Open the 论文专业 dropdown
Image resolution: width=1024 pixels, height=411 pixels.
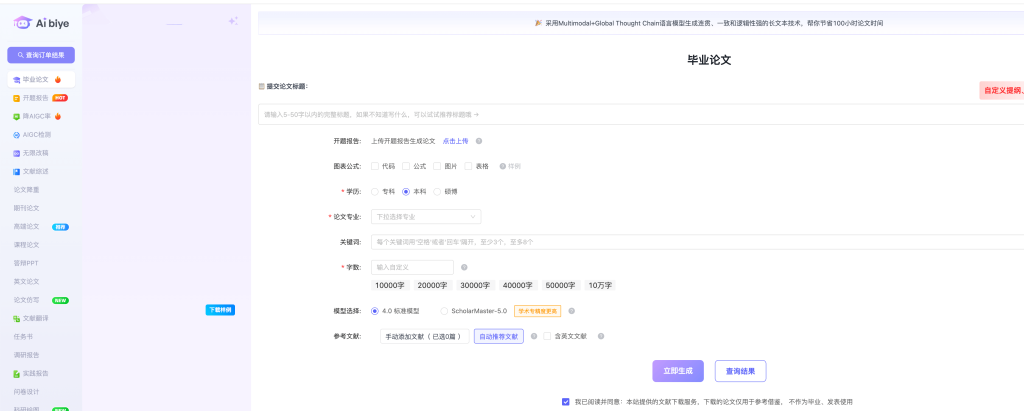click(425, 216)
